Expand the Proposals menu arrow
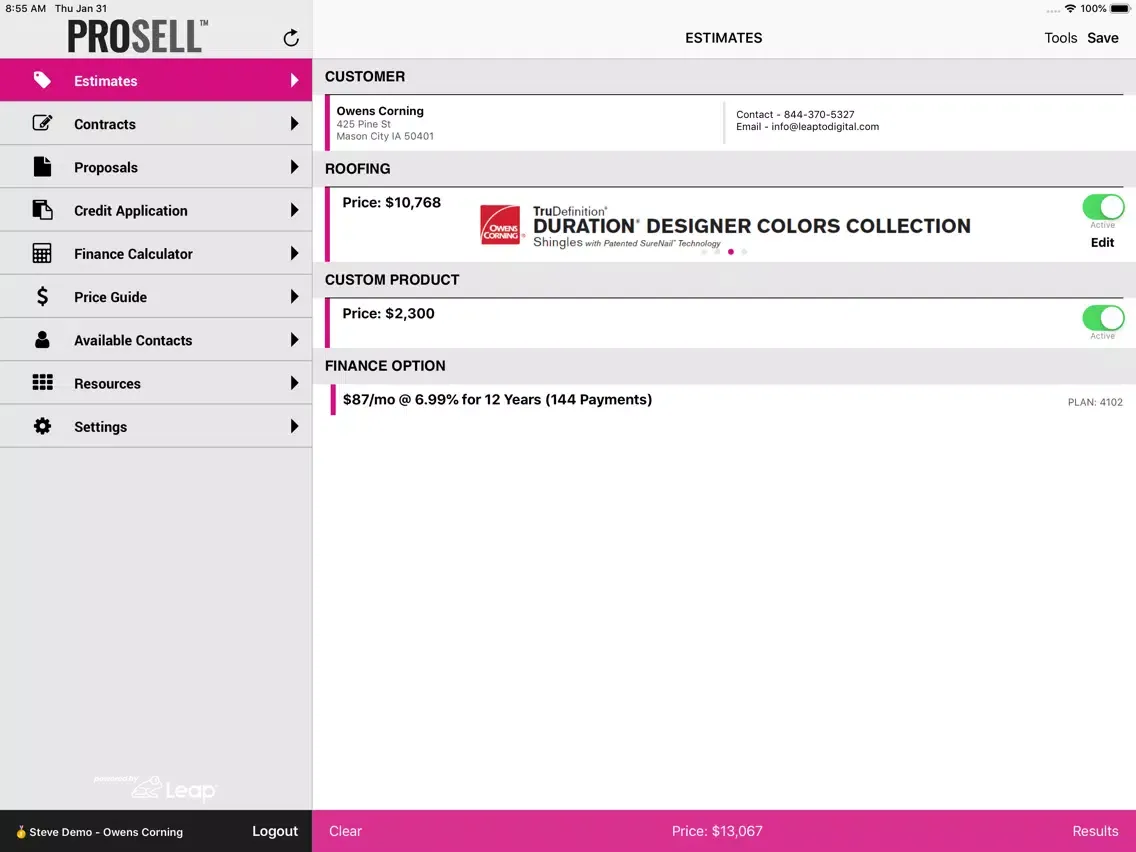 click(294, 167)
